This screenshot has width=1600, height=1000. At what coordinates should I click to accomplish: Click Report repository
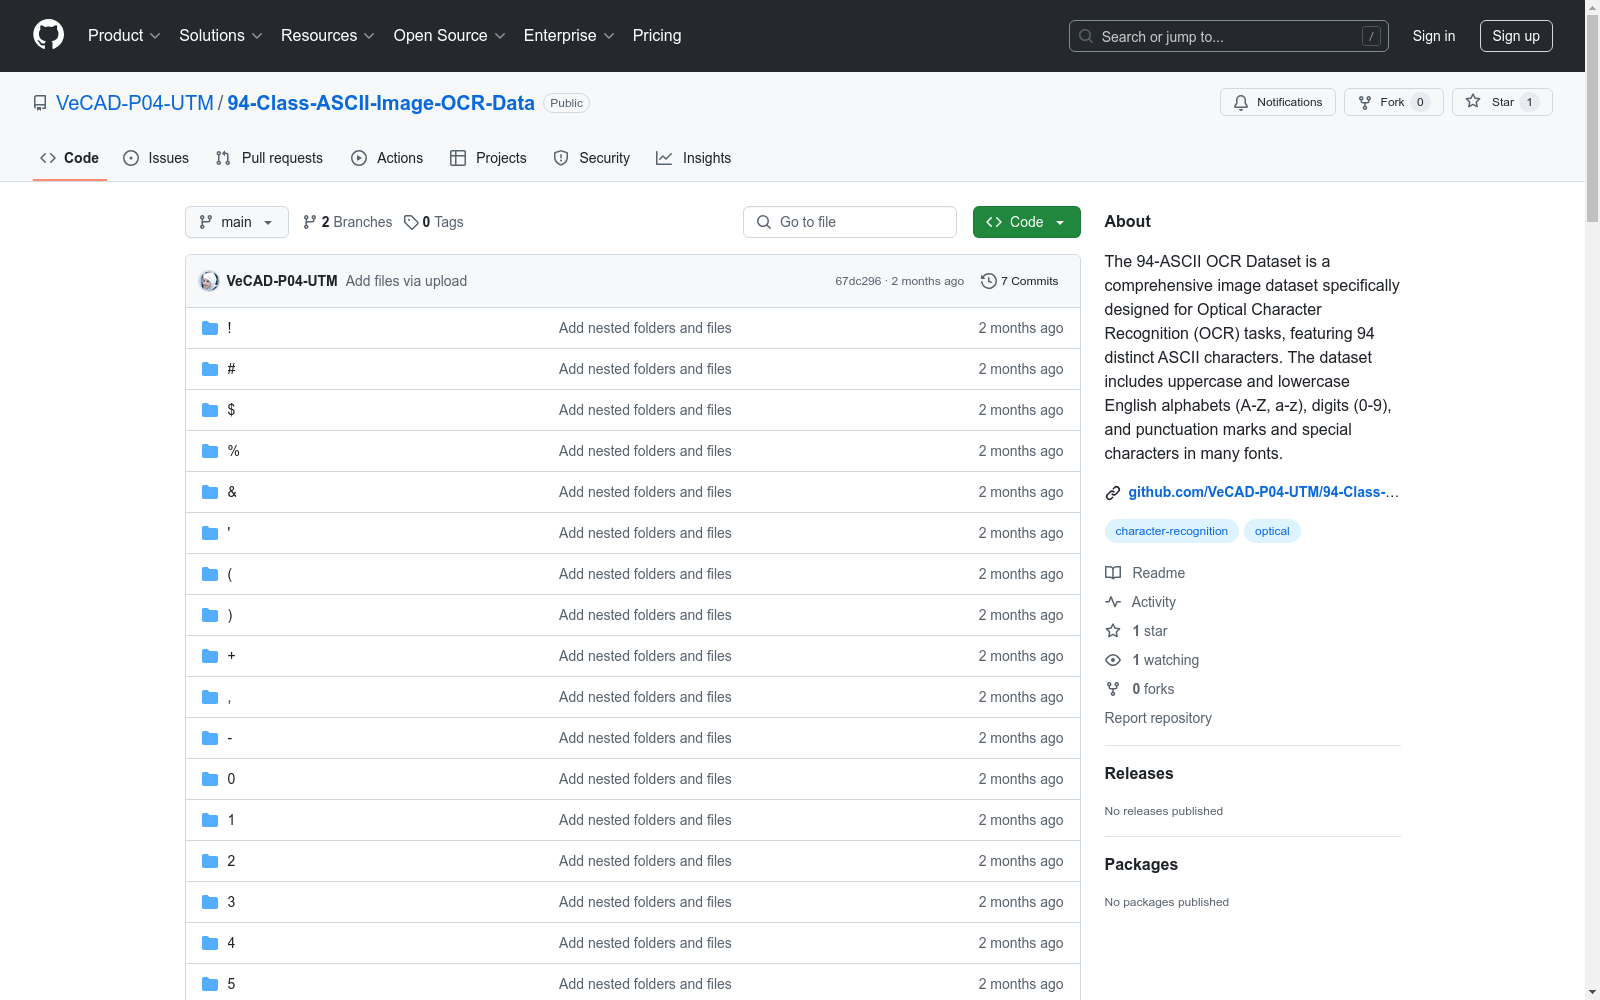point(1158,718)
